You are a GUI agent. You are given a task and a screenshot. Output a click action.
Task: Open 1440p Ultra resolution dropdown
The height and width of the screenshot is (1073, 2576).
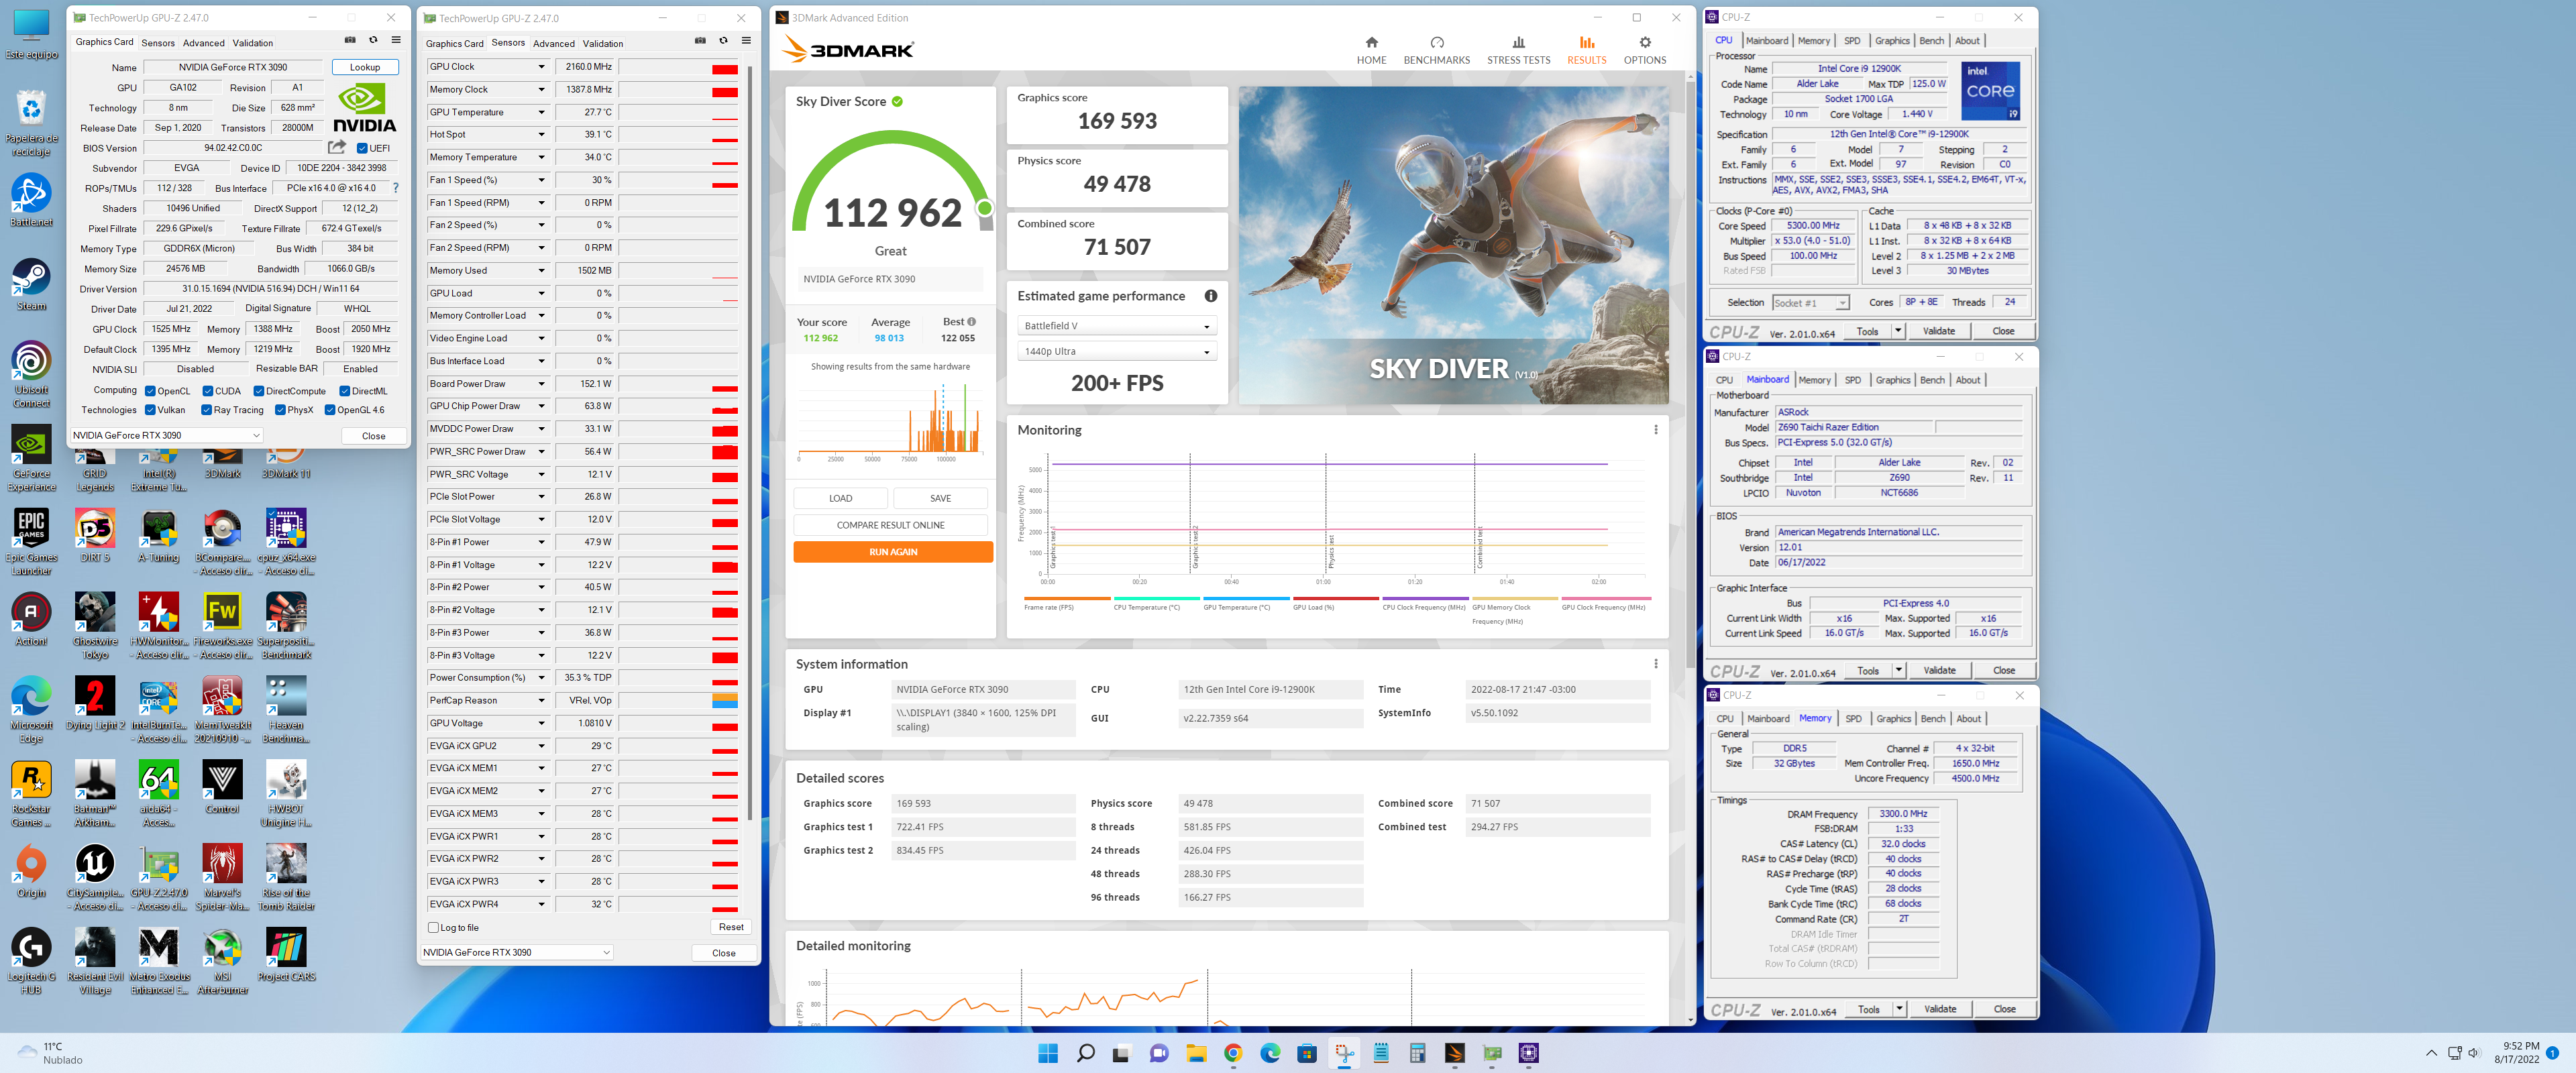click(x=1116, y=351)
